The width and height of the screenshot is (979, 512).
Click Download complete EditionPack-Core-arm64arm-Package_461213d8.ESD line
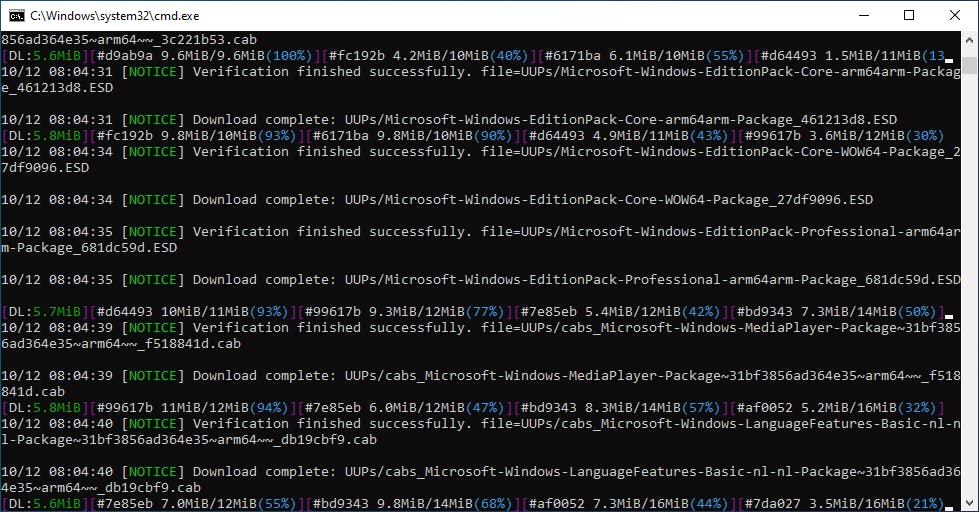(x=449, y=119)
